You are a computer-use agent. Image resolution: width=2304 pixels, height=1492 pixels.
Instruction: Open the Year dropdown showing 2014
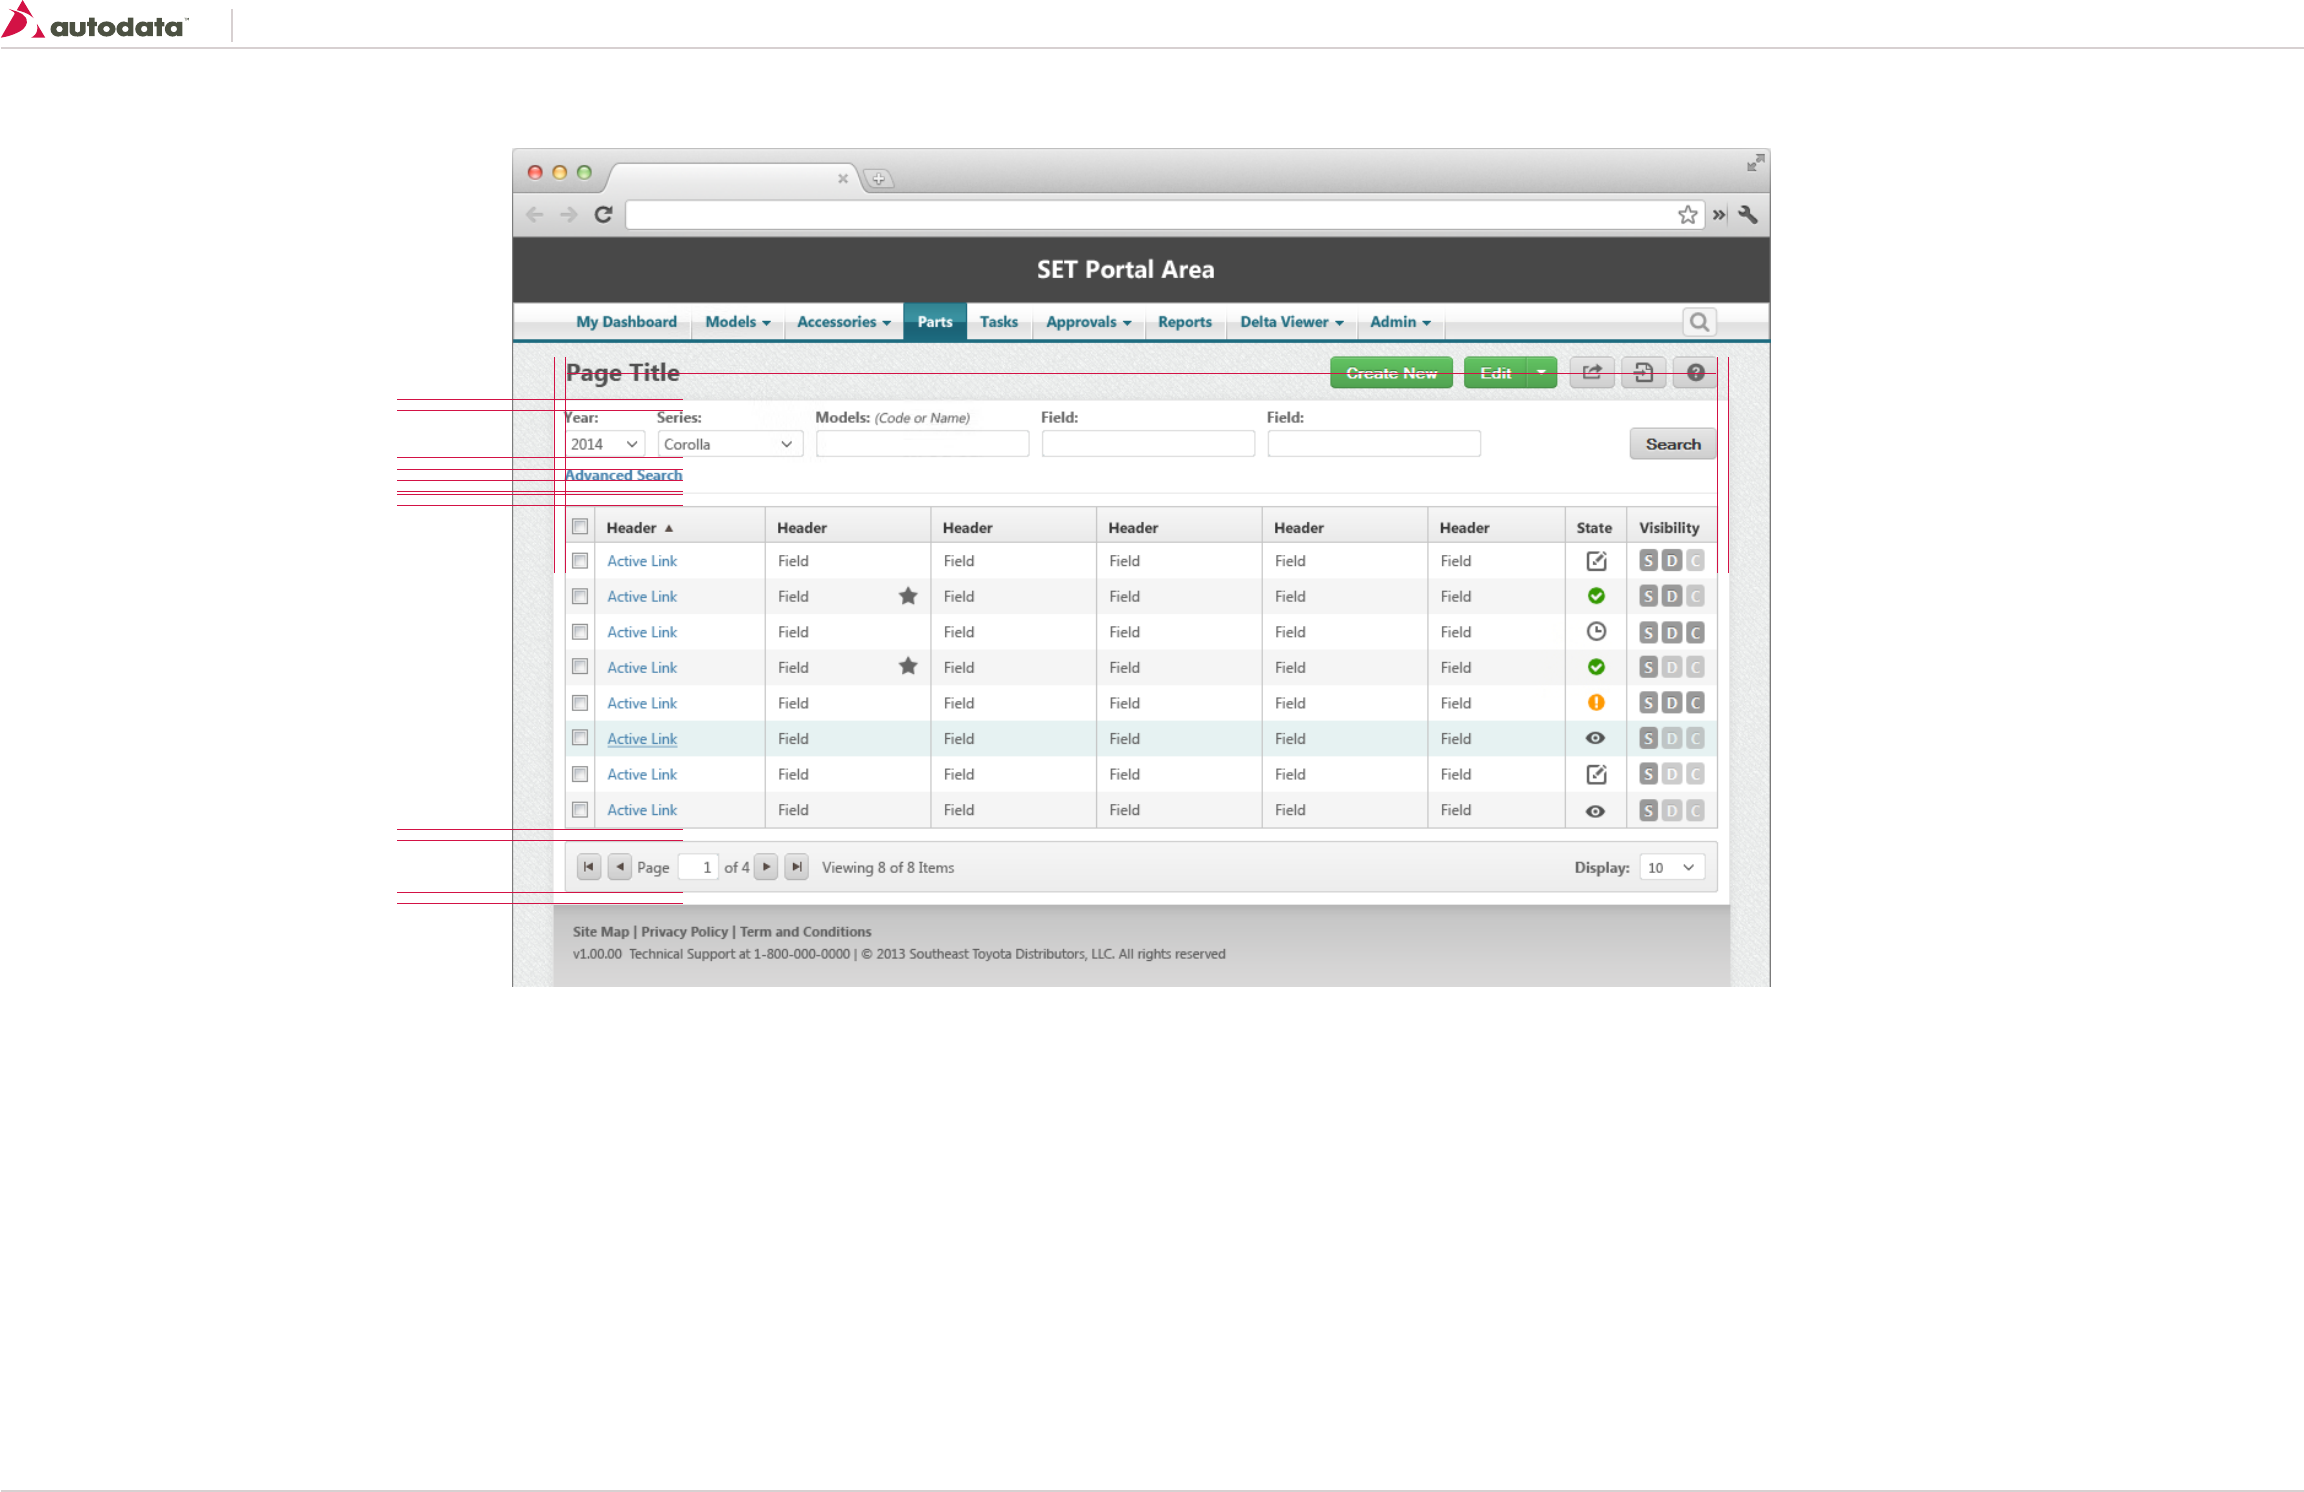[x=604, y=444]
